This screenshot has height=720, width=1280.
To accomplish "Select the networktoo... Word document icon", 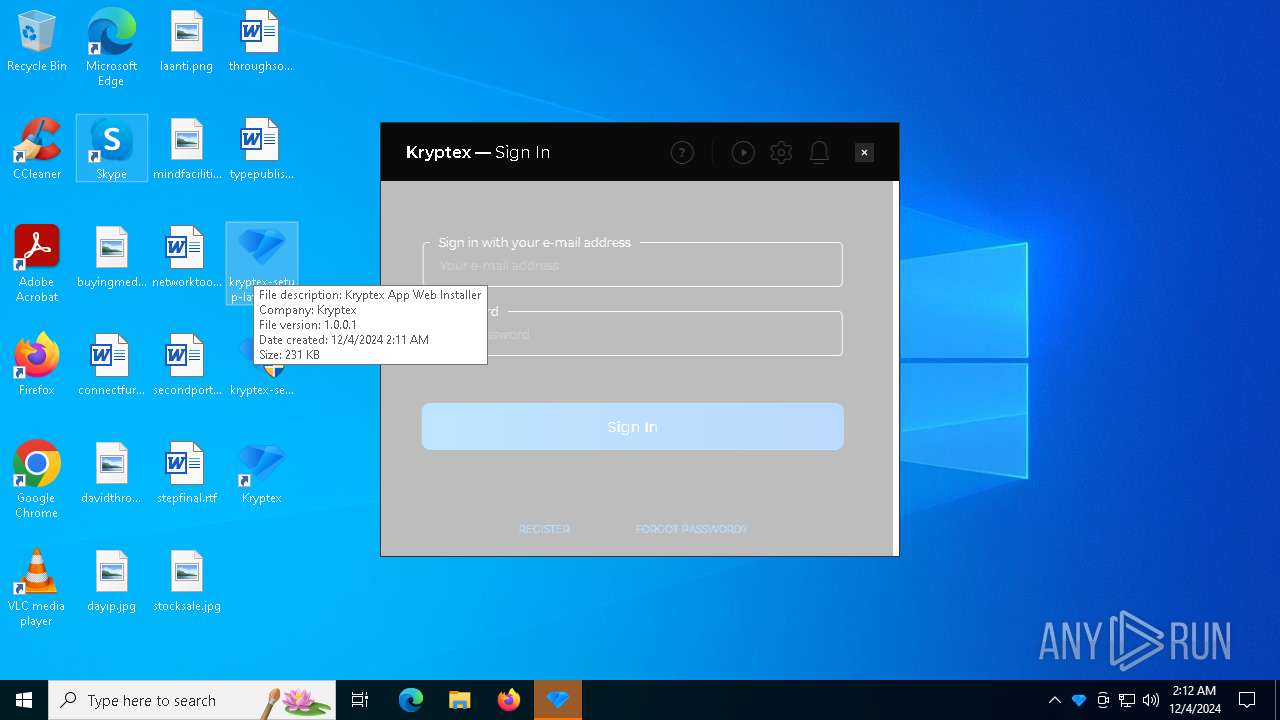I will click(x=186, y=257).
